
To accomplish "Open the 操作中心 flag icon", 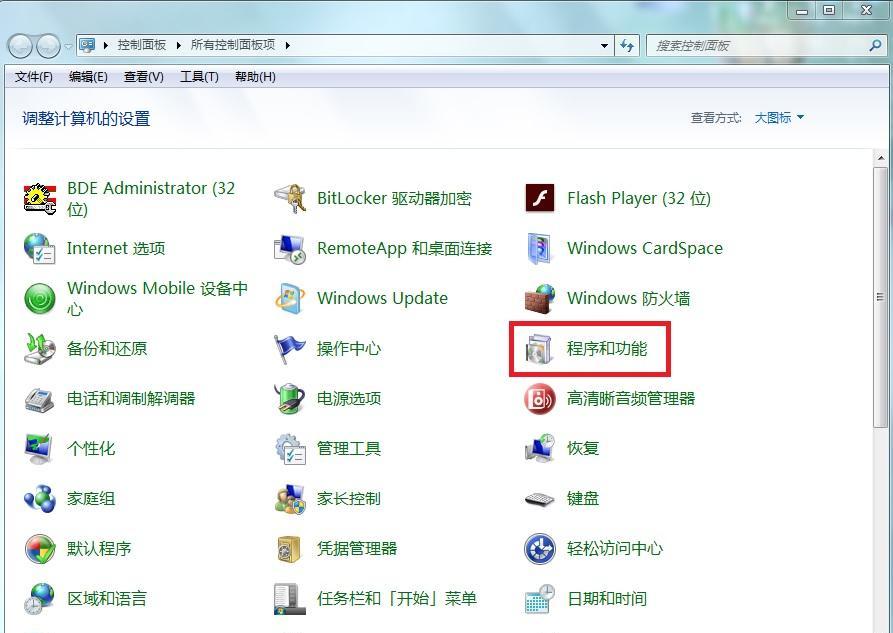I will [x=290, y=349].
